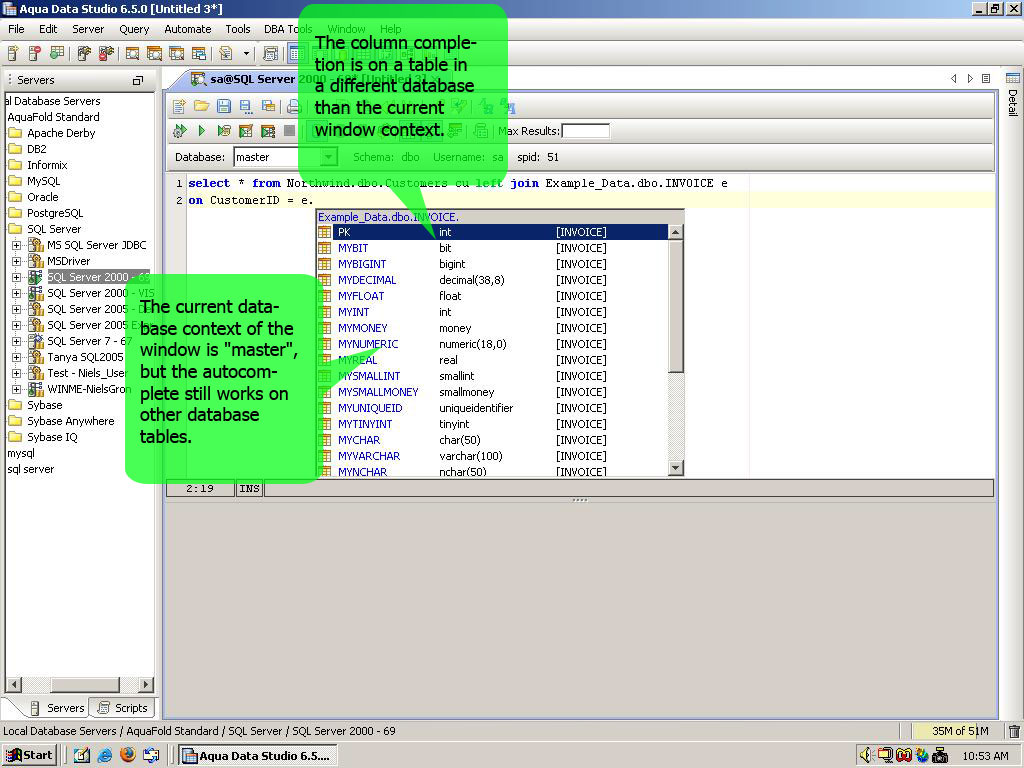
Task: Click the trash can garbage collect icon
Action: [1014, 731]
